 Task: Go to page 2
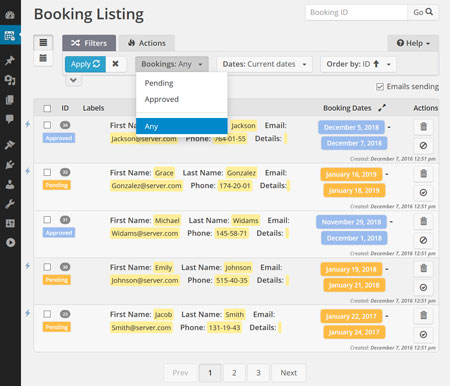[x=234, y=373]
